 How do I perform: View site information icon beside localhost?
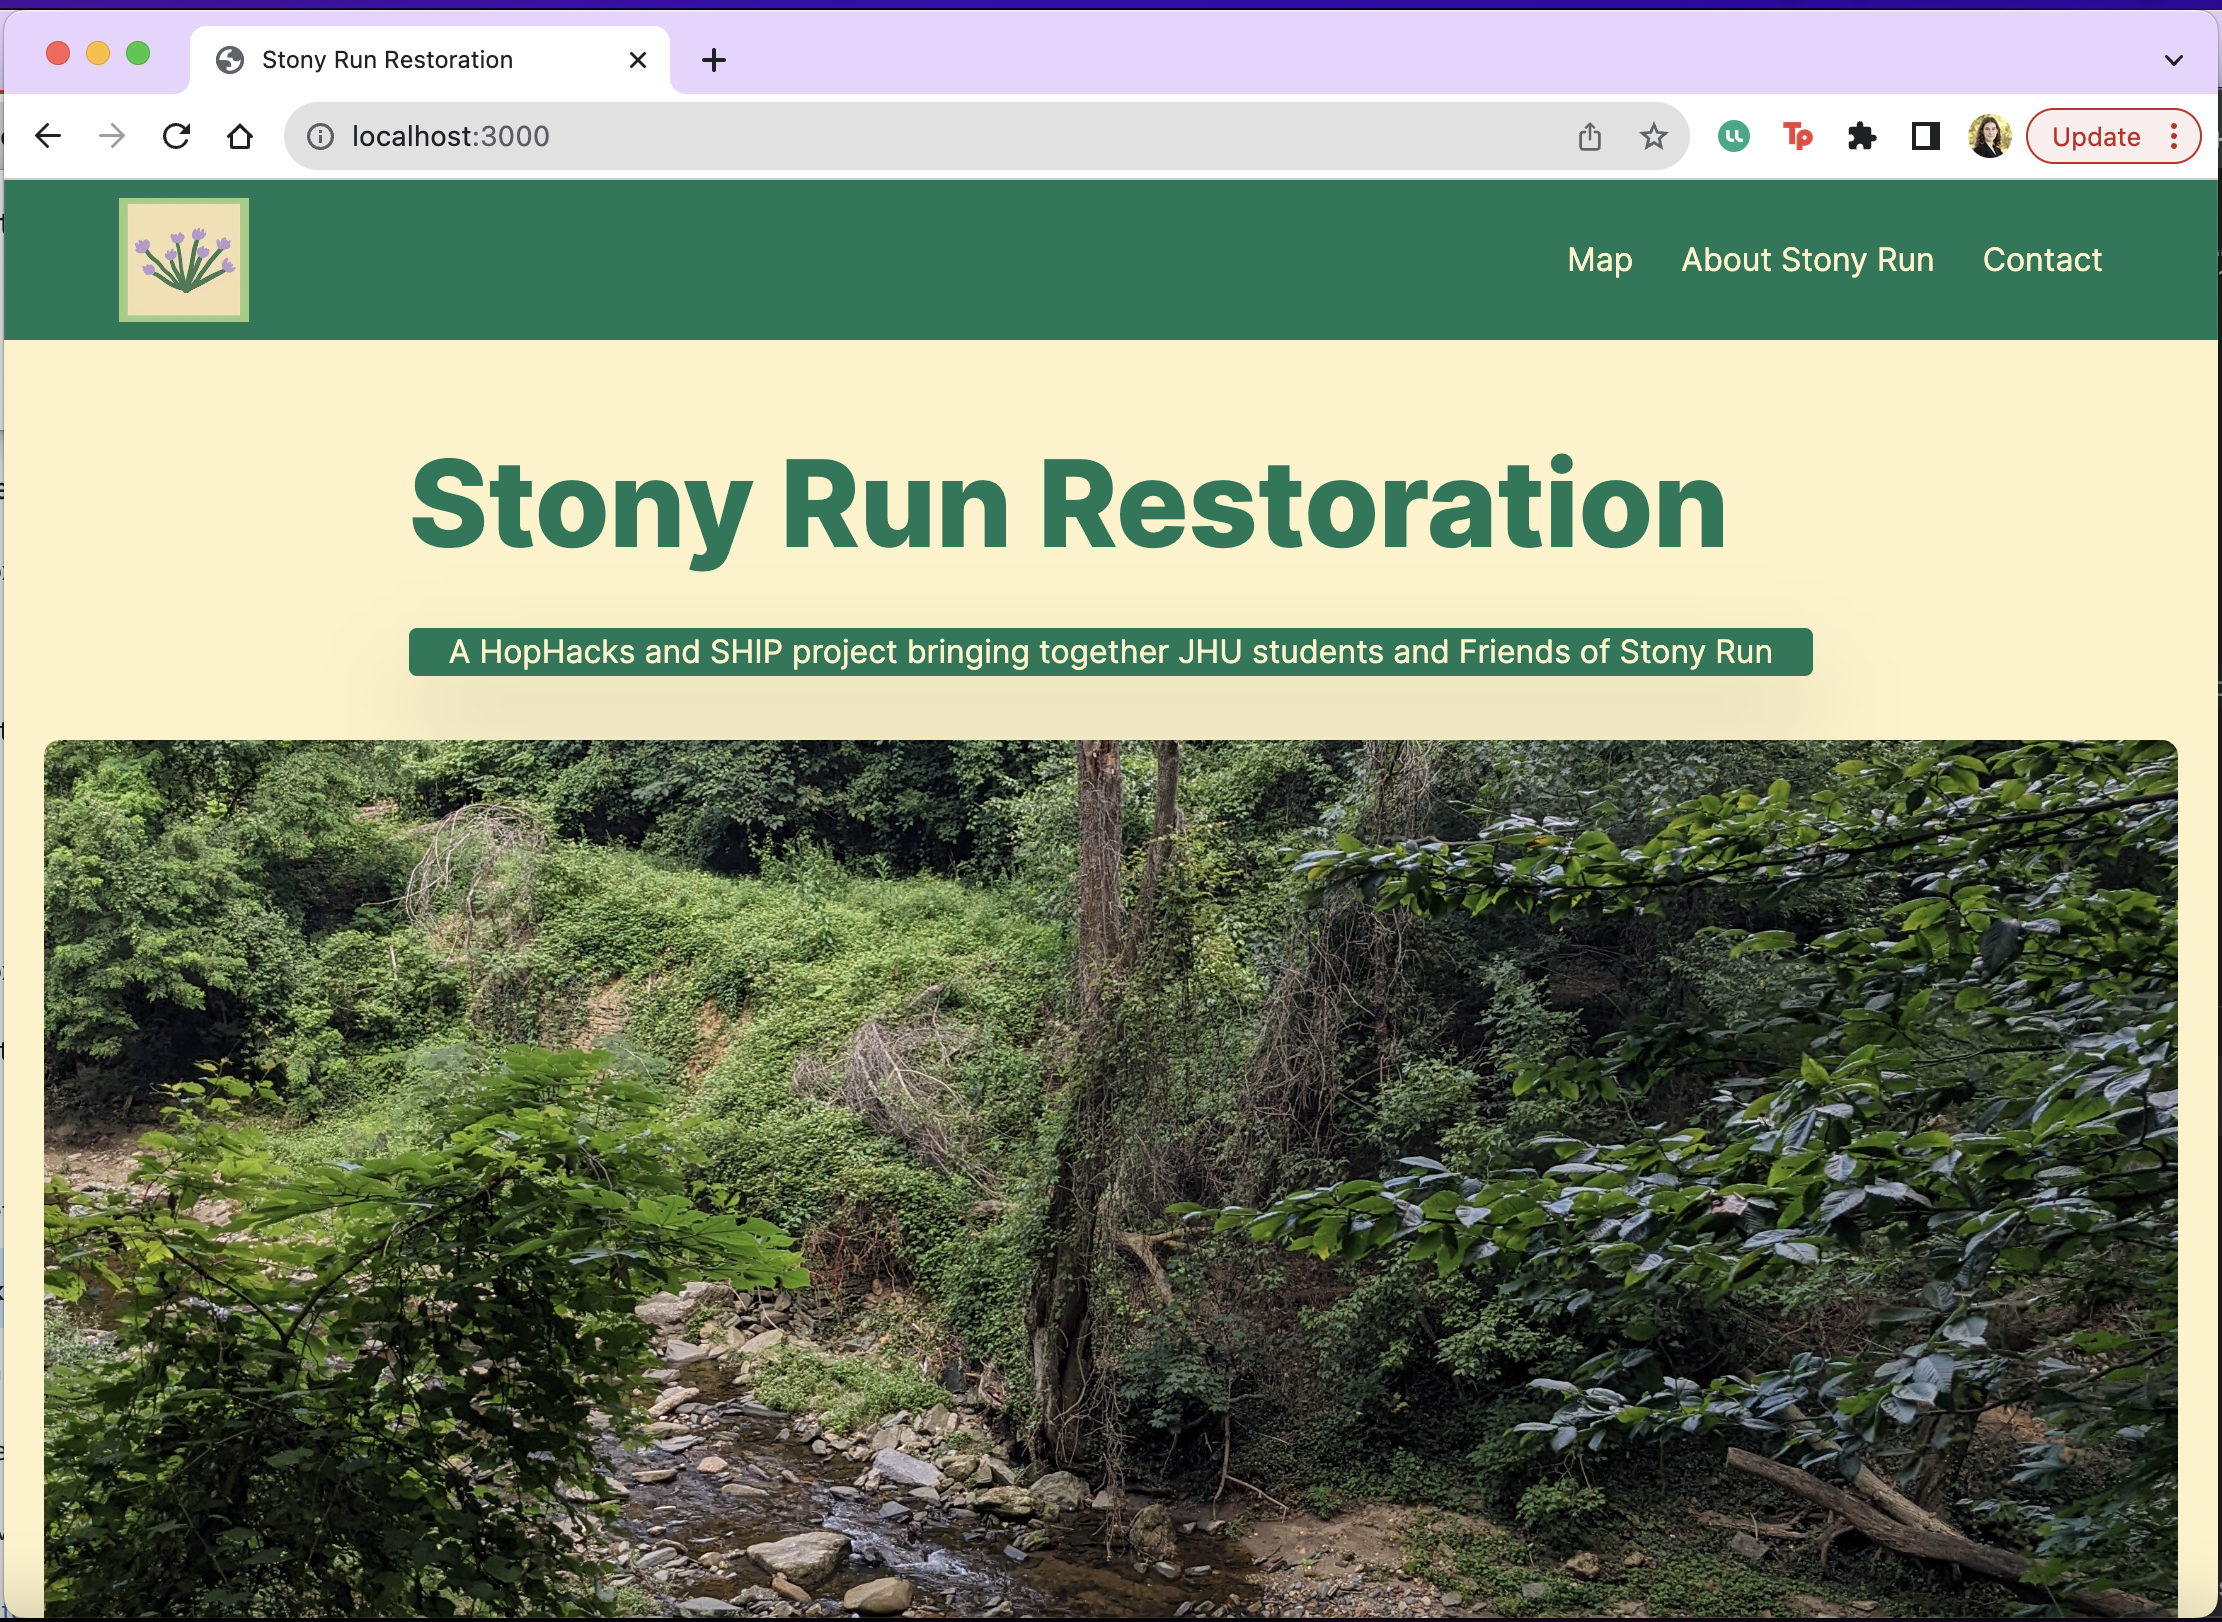tap(320, 136)
